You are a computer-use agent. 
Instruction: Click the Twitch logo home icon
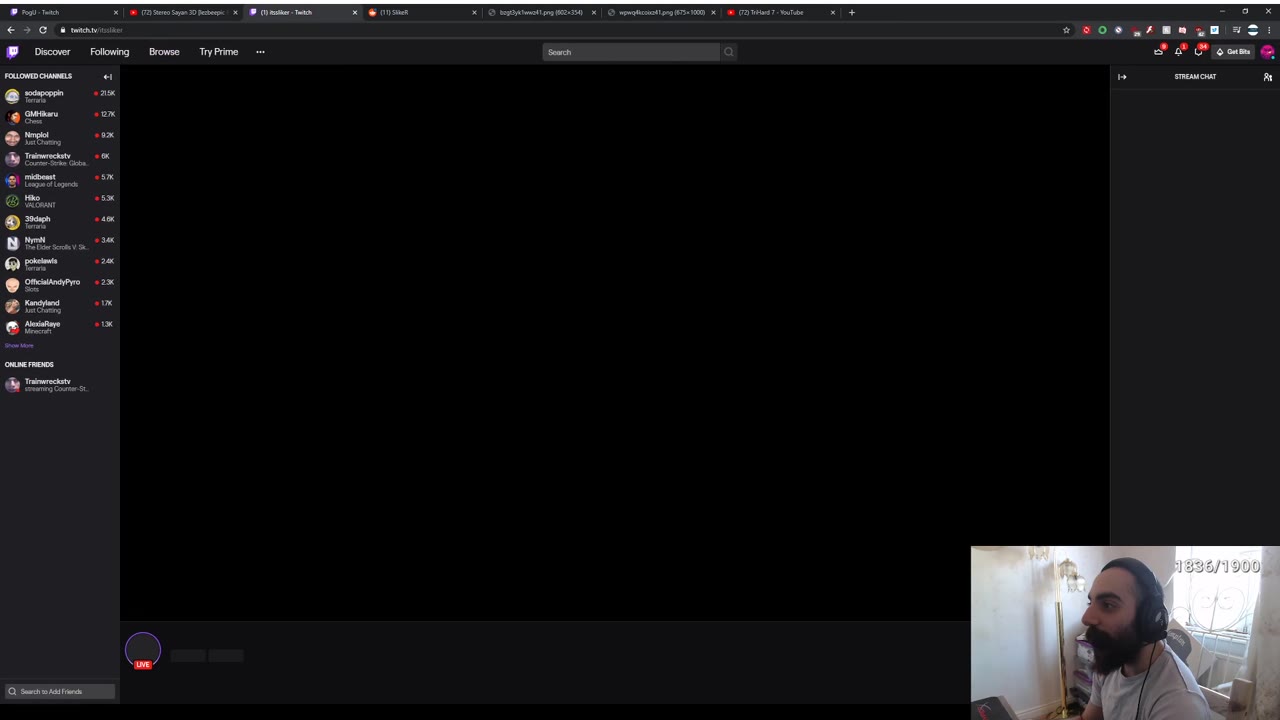click(12, 52)
